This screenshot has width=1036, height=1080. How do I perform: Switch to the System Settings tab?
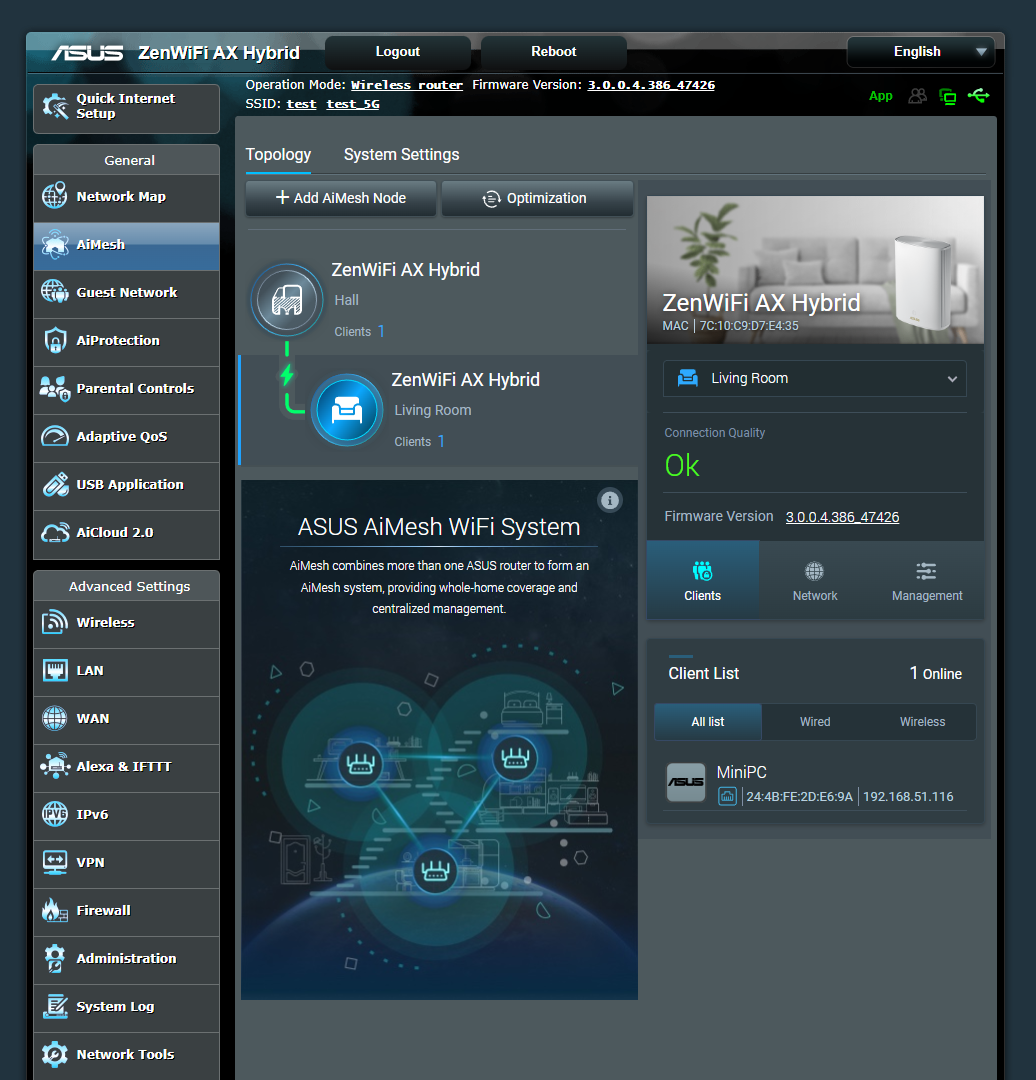click(401, 155)
